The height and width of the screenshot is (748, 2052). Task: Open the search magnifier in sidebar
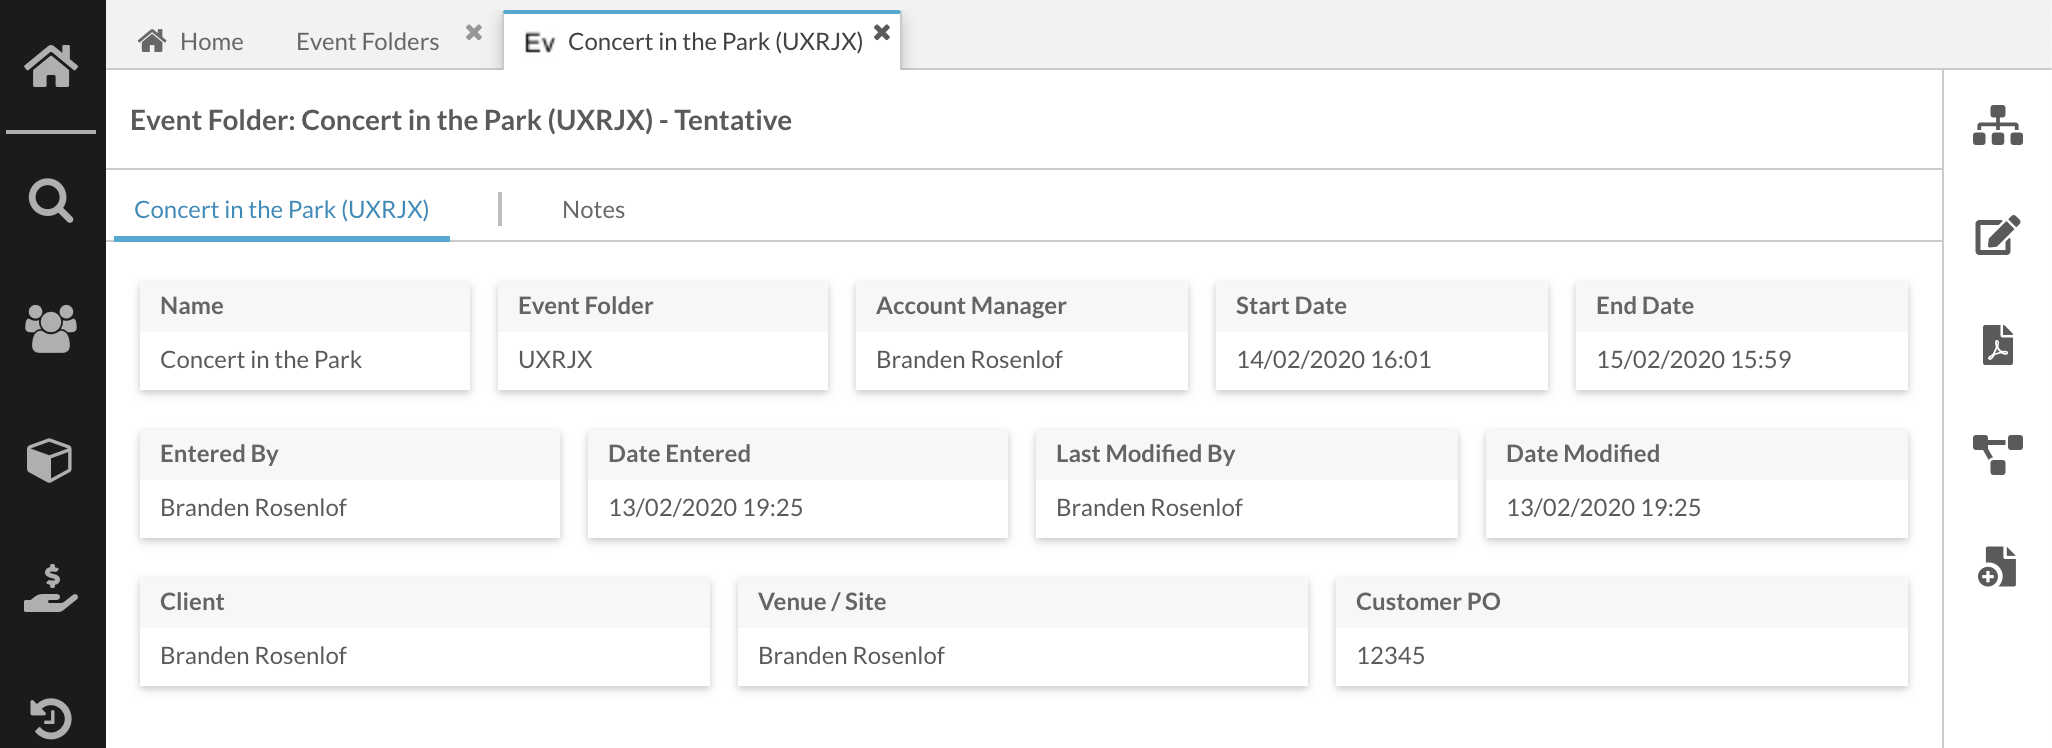[x=51, y=200]
